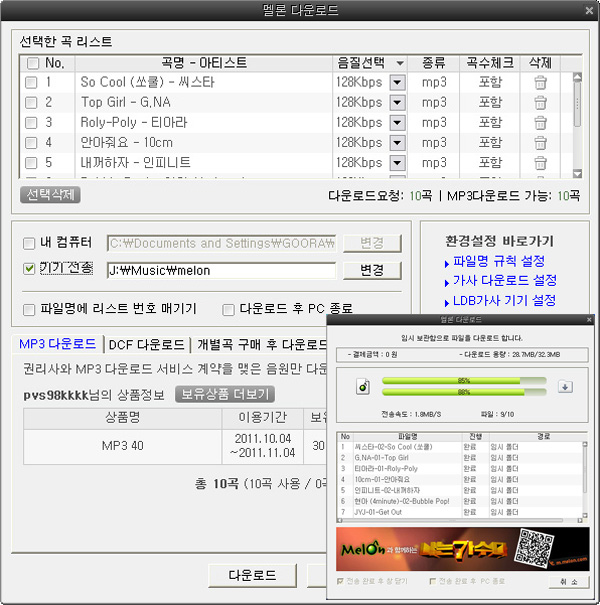The image size is (600, 605).
Task: Uncheck the 기기 전송 checkbox
Action: coord(29,269)
